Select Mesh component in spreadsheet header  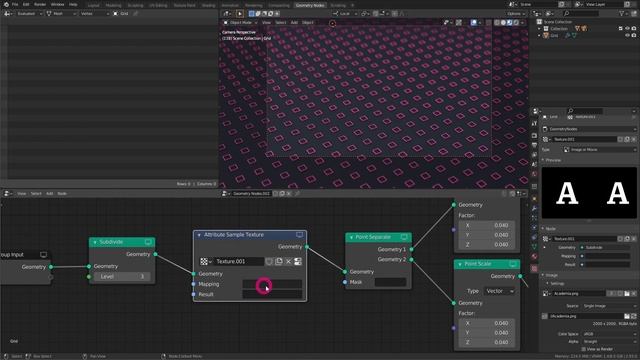click(61, 13)
